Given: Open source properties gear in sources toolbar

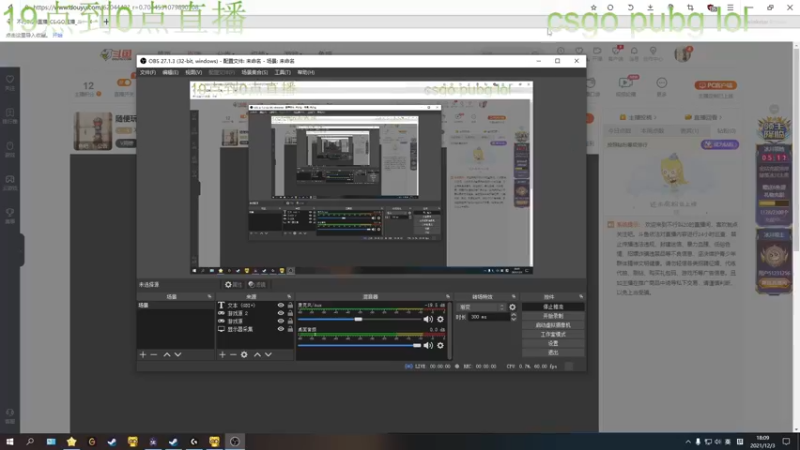Looking at the screenshot, I should click(x=244, y=355).
